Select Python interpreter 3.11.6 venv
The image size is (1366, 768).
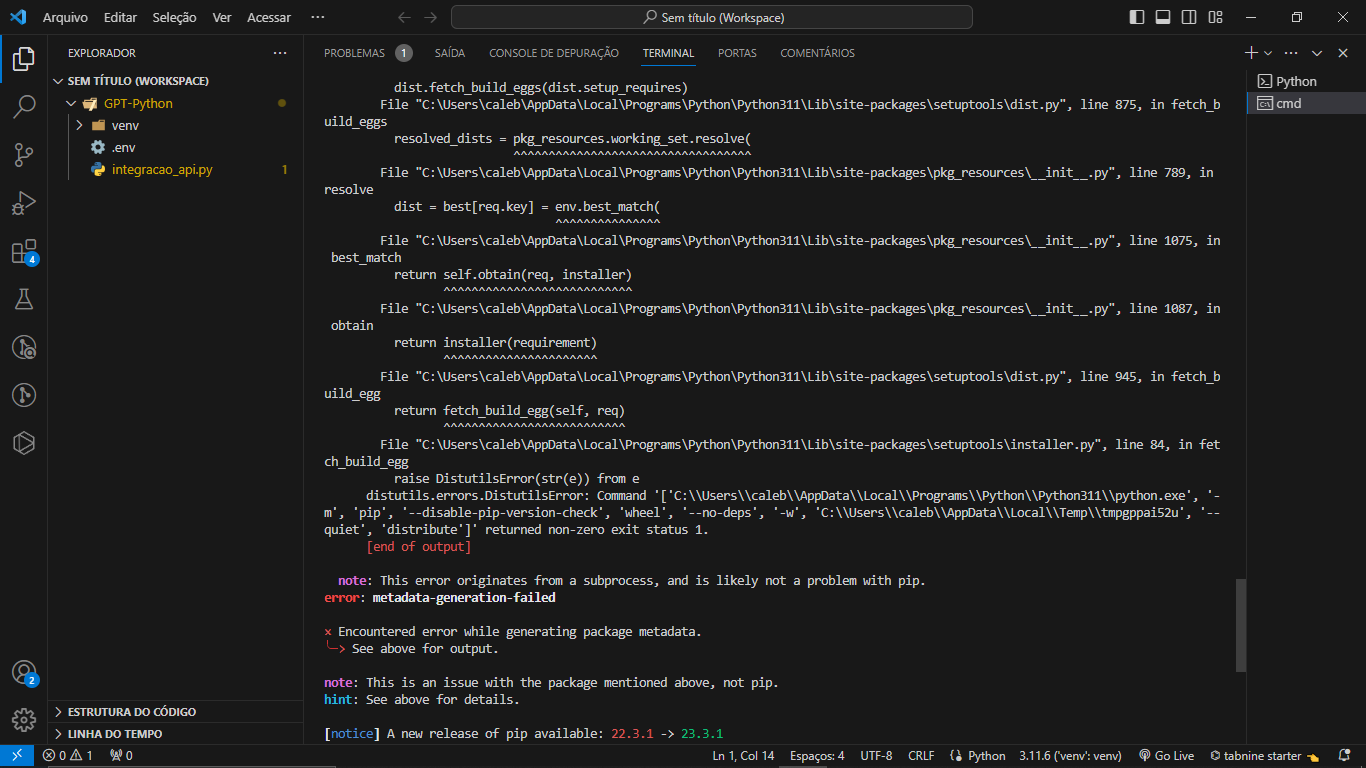coord(1070,756)
